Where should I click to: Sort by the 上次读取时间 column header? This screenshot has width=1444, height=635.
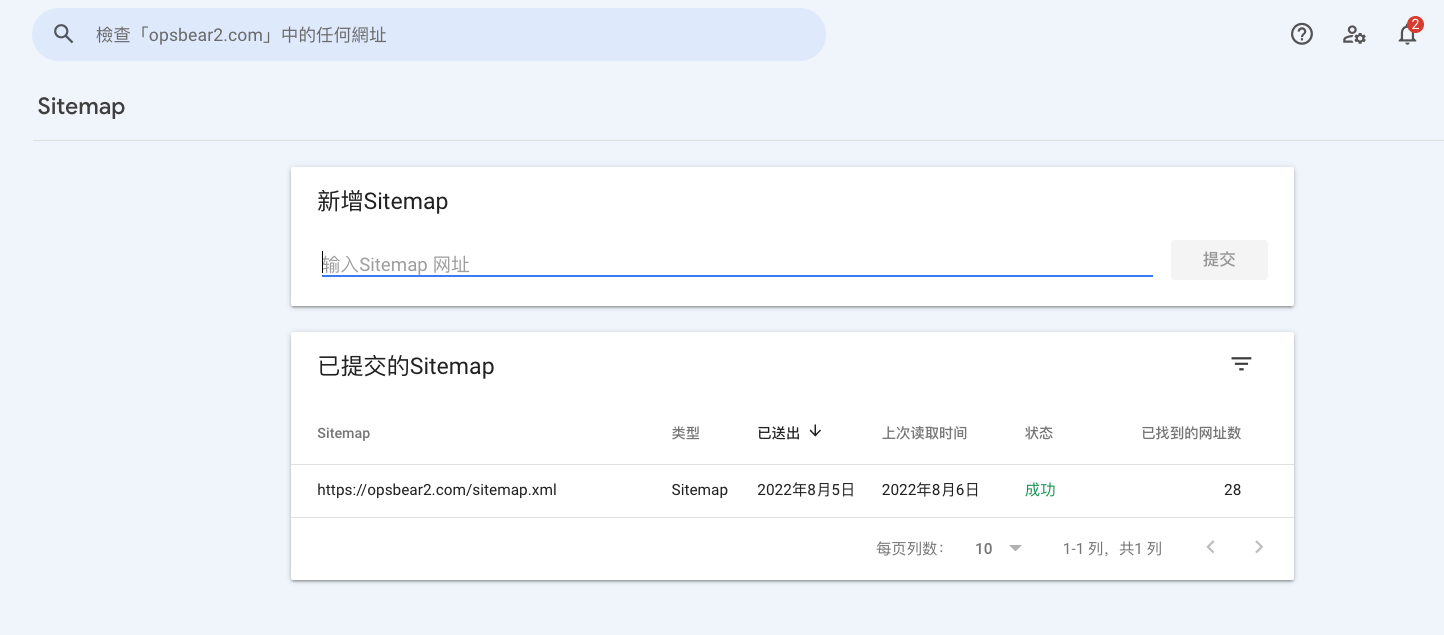[924, 433]
